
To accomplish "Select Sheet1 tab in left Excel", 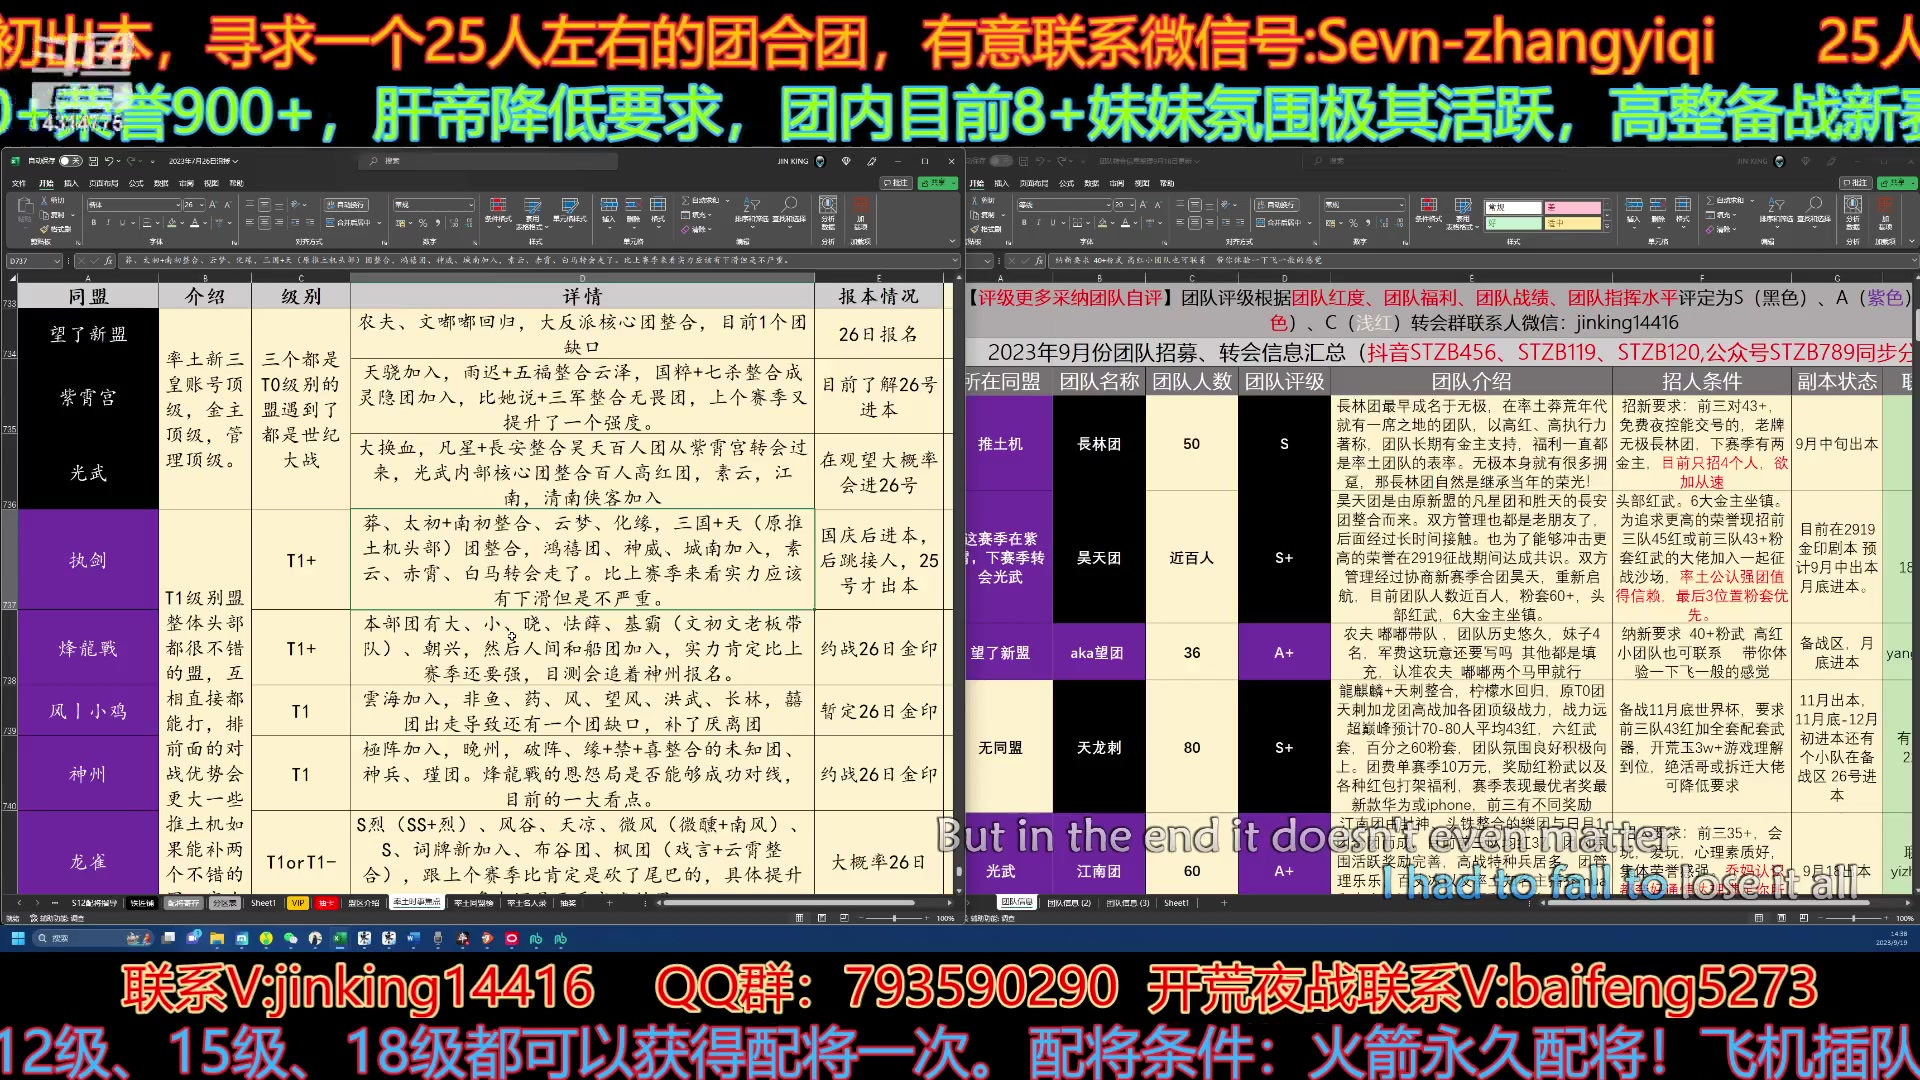I will [x=263, y=903].
